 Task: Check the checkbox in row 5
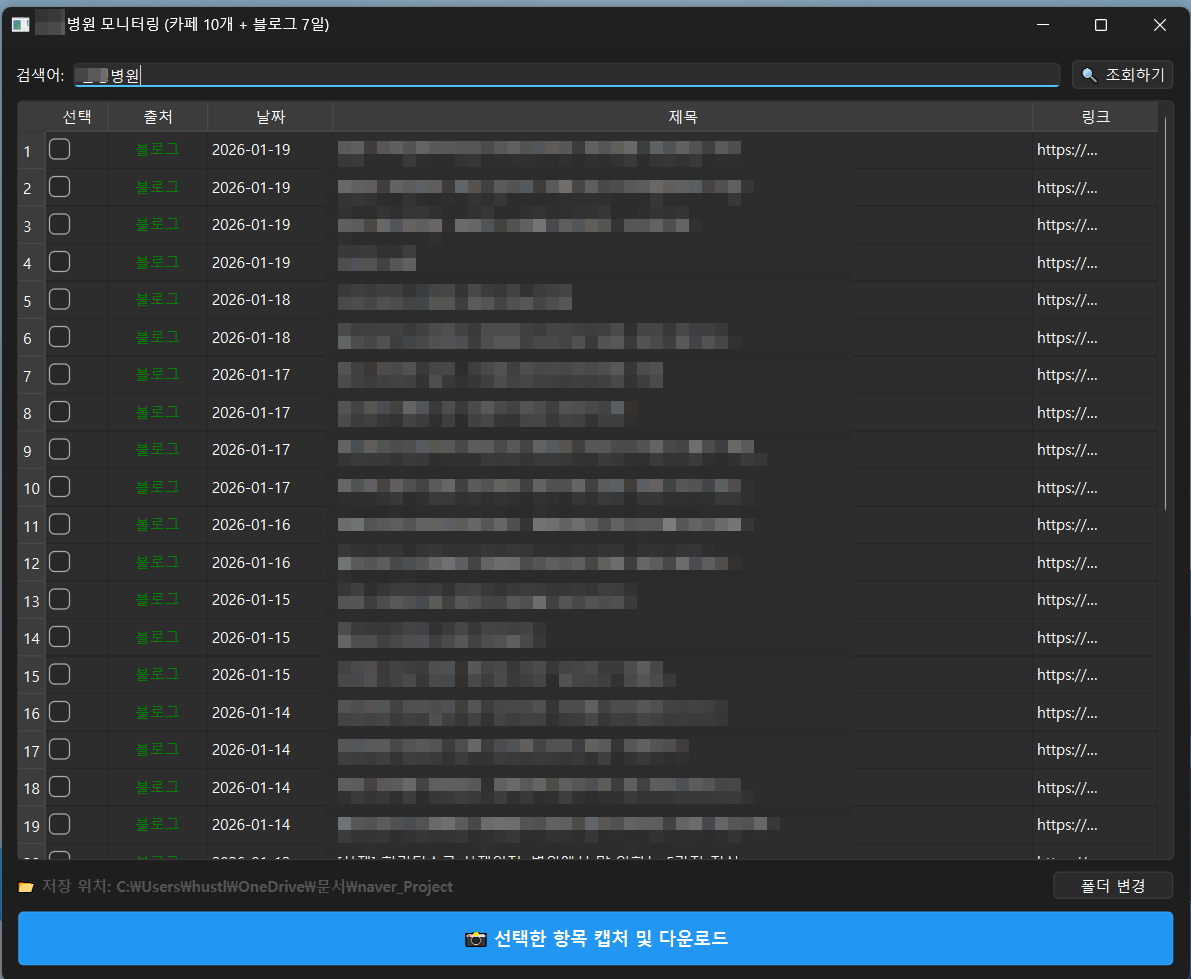click(x=59, y=299)
